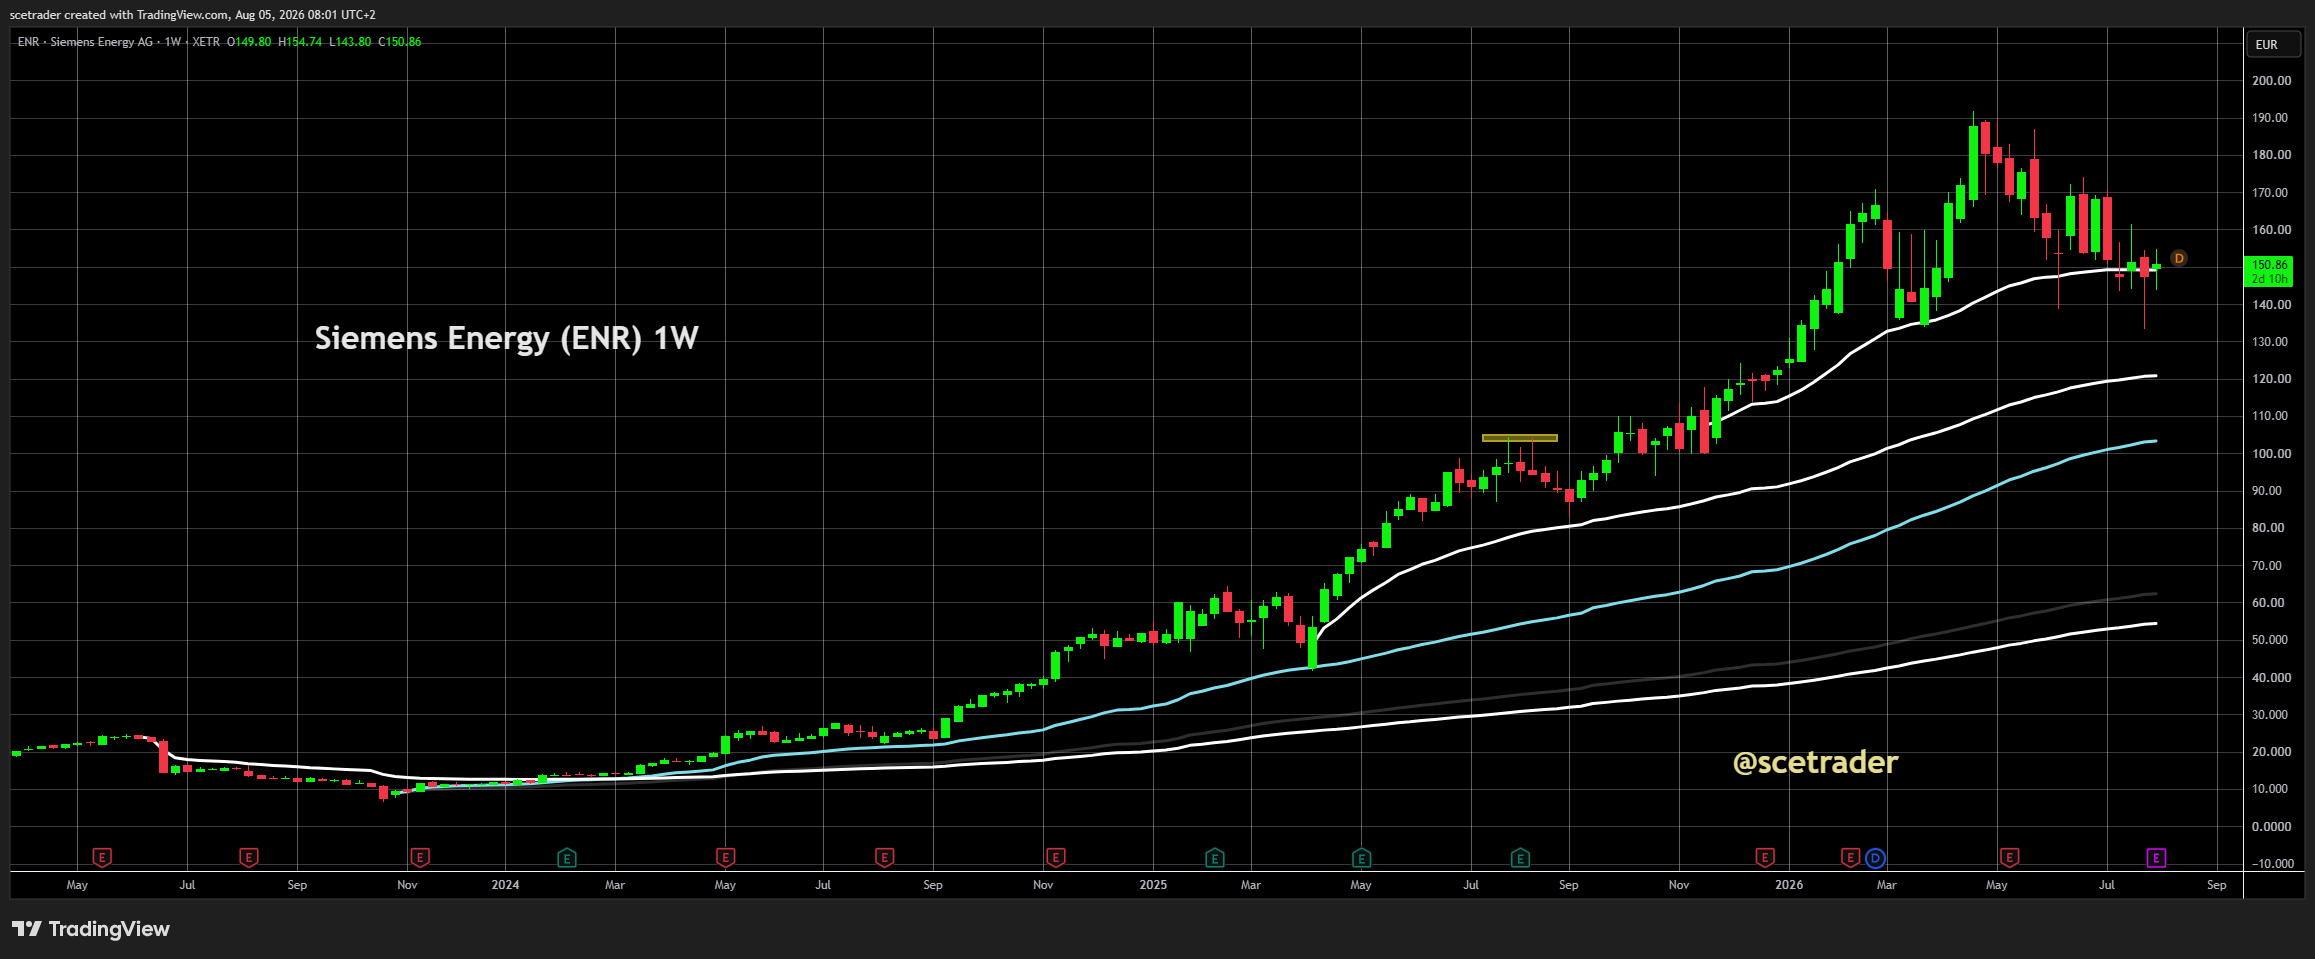Viewport: 2315px width, 959px height.
Task: Select the yellow rectangle drawing above the 2025 candles
Action: [x=1520, y=437]
